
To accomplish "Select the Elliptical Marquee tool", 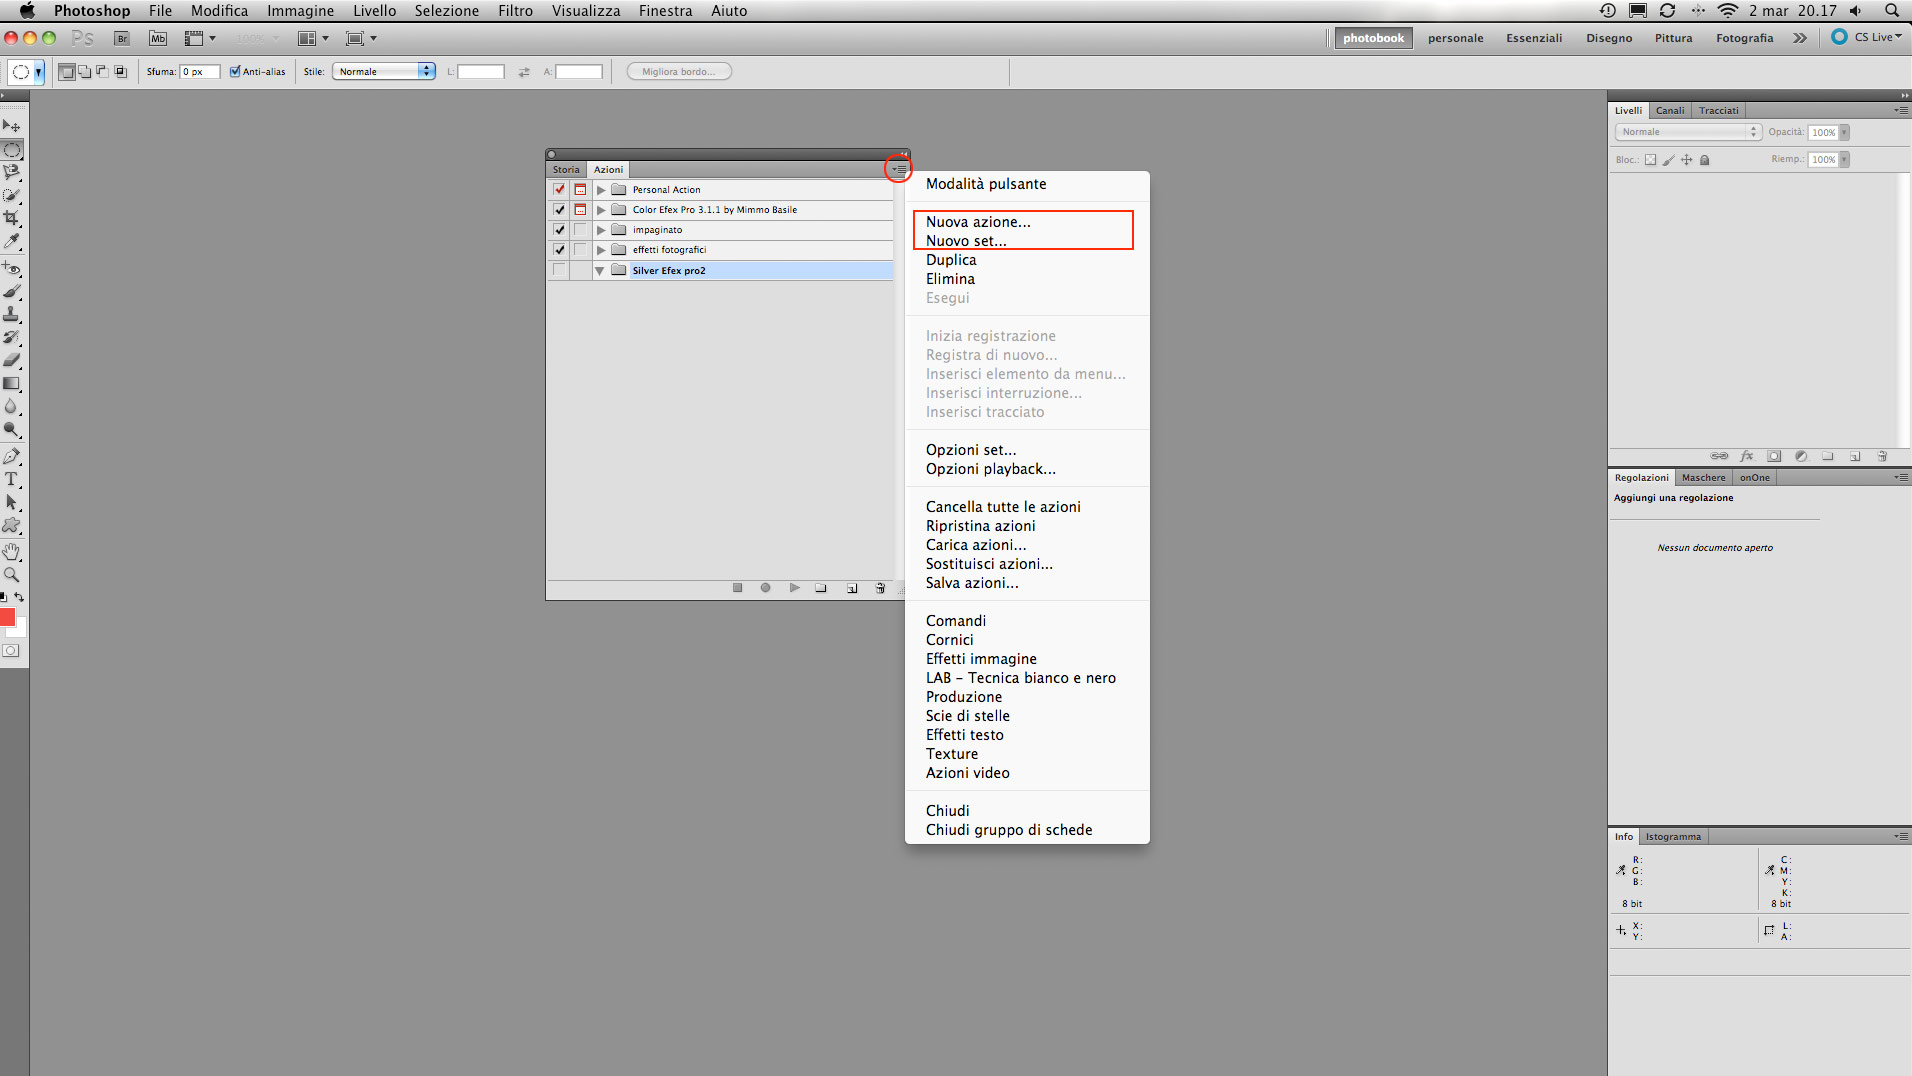I will (12, 150).
